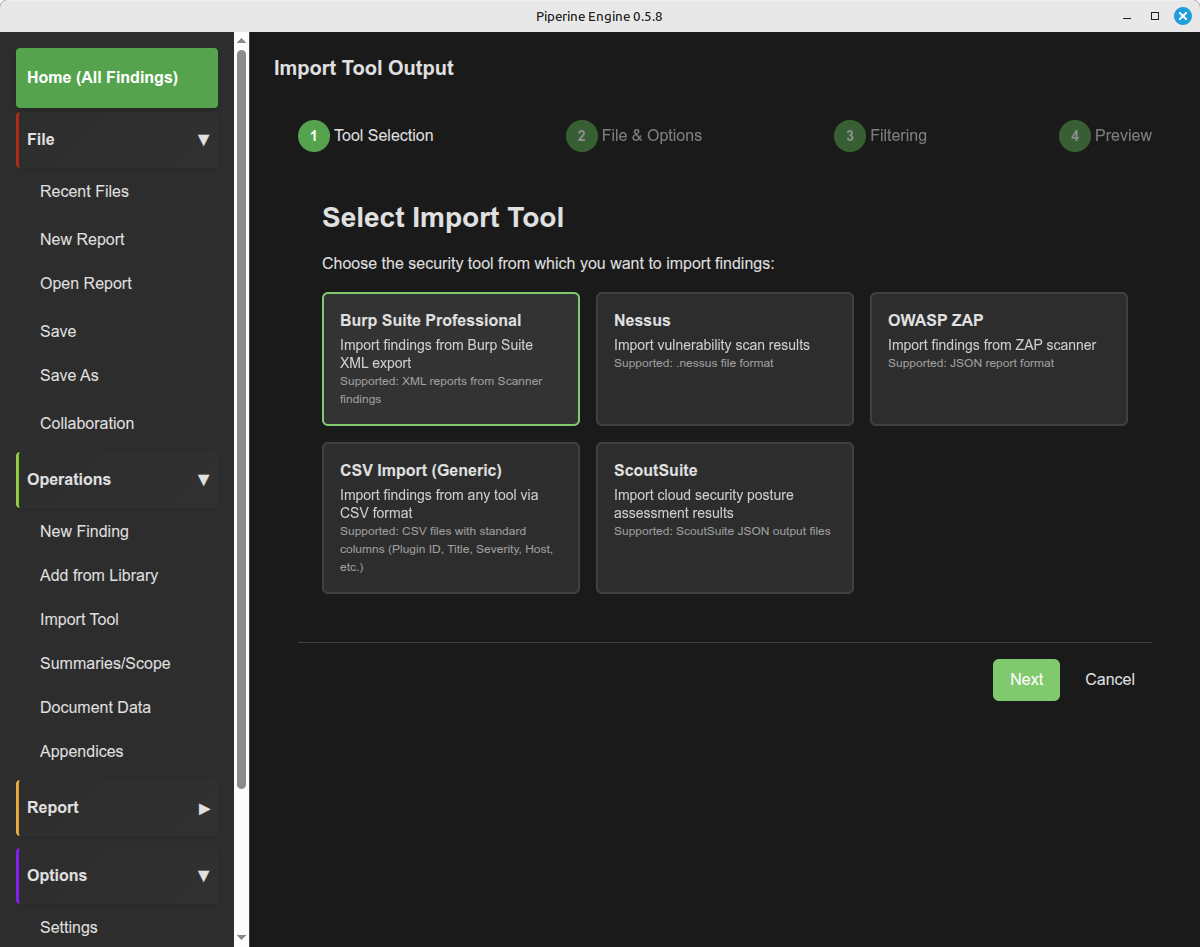Viewport: 1200px width, 947px height.
Task: Click the sidebar vertical scrollbar
Action: (241, 400)
